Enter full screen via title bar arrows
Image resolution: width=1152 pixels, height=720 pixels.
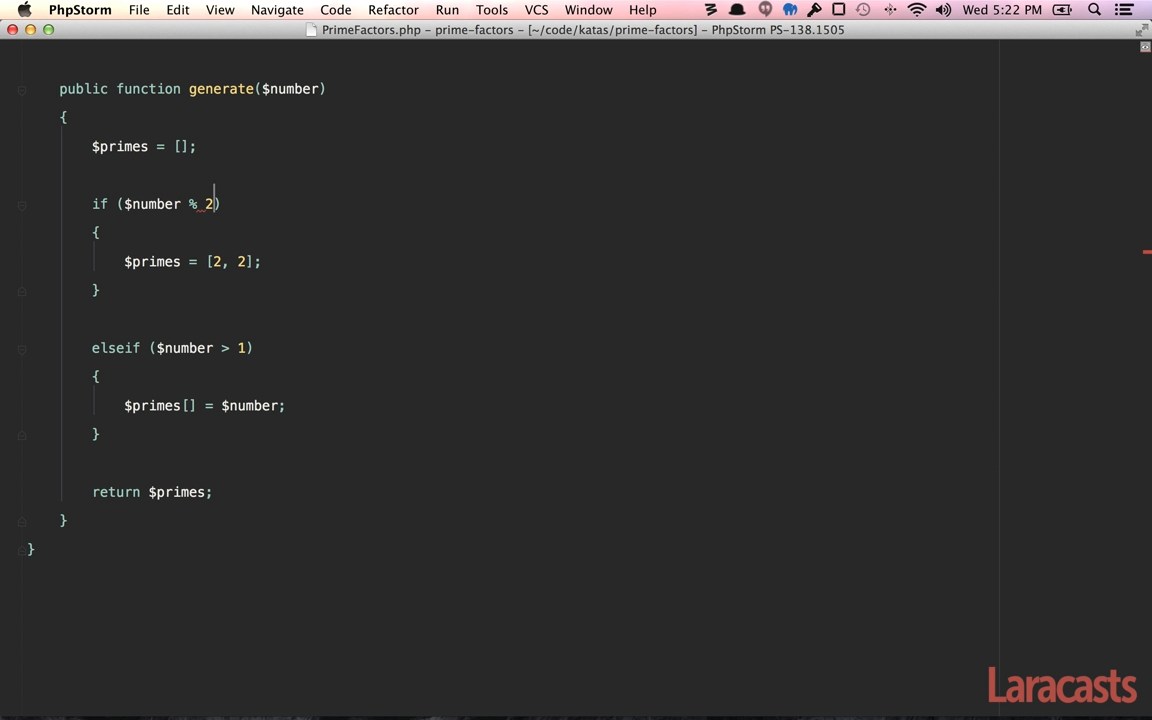(1141, 30)
